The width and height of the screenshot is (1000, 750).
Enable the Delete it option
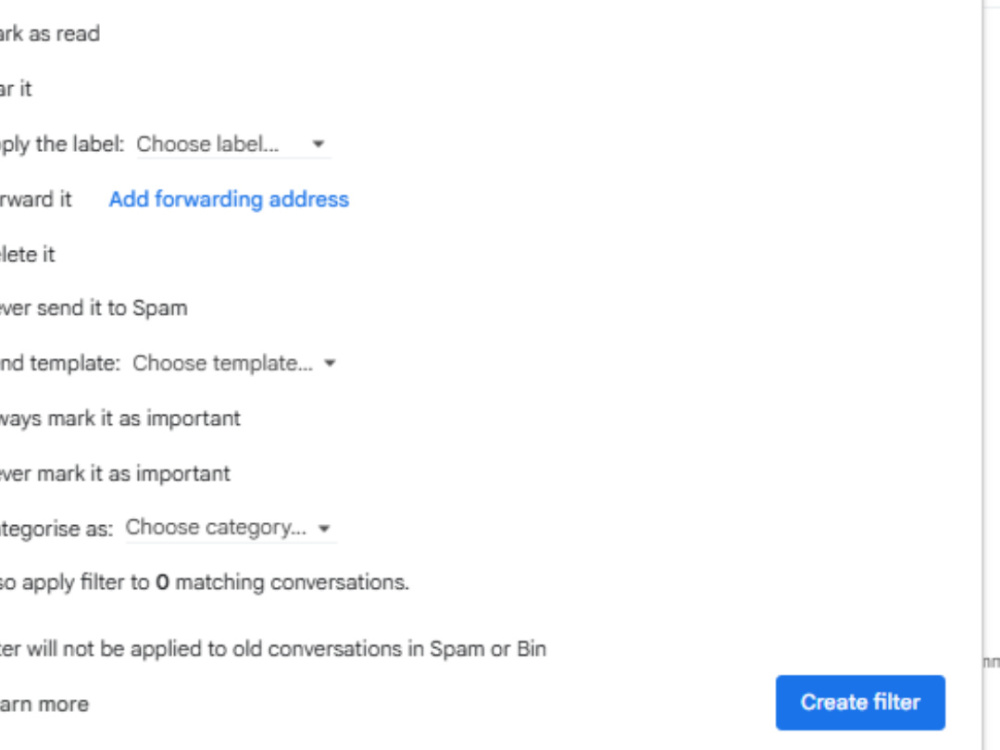tap(27, 254)
